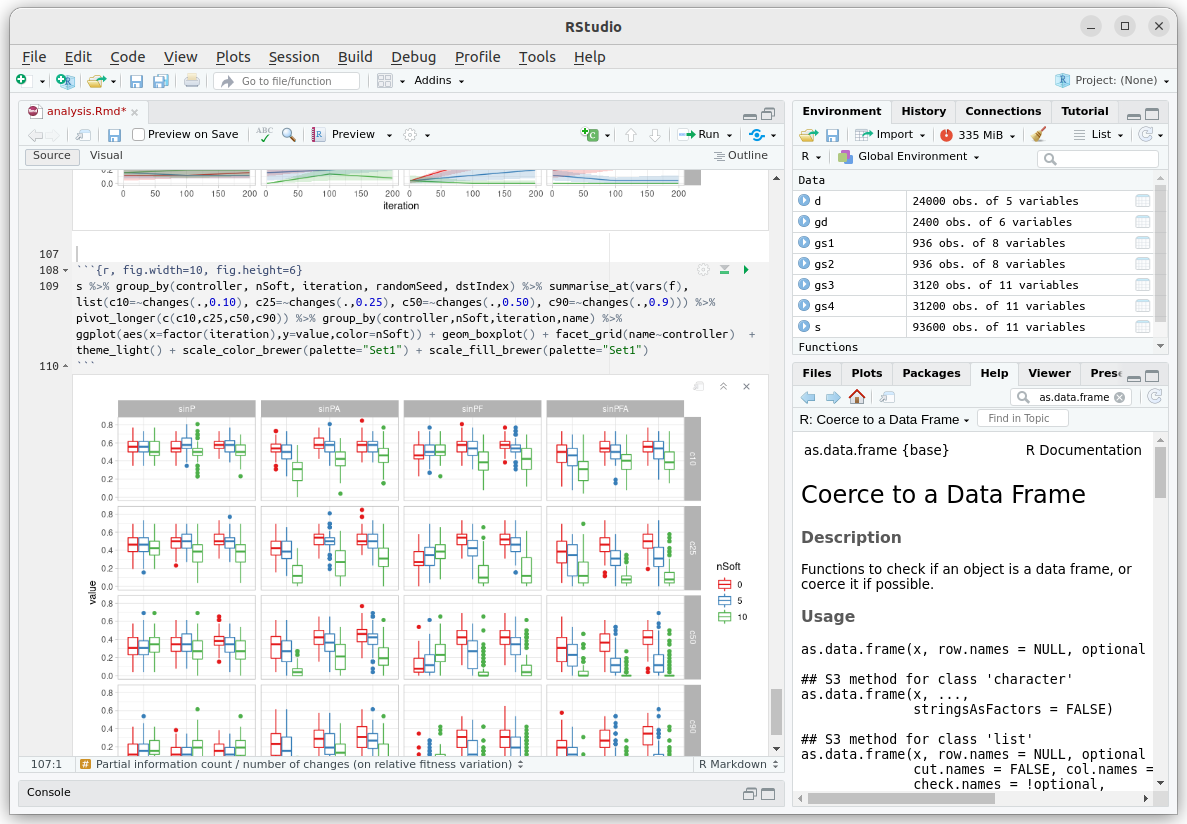The width and height of the screenshot is (1187, 824).
Task: Click the Open File folder icon
Action: [95, 80]
